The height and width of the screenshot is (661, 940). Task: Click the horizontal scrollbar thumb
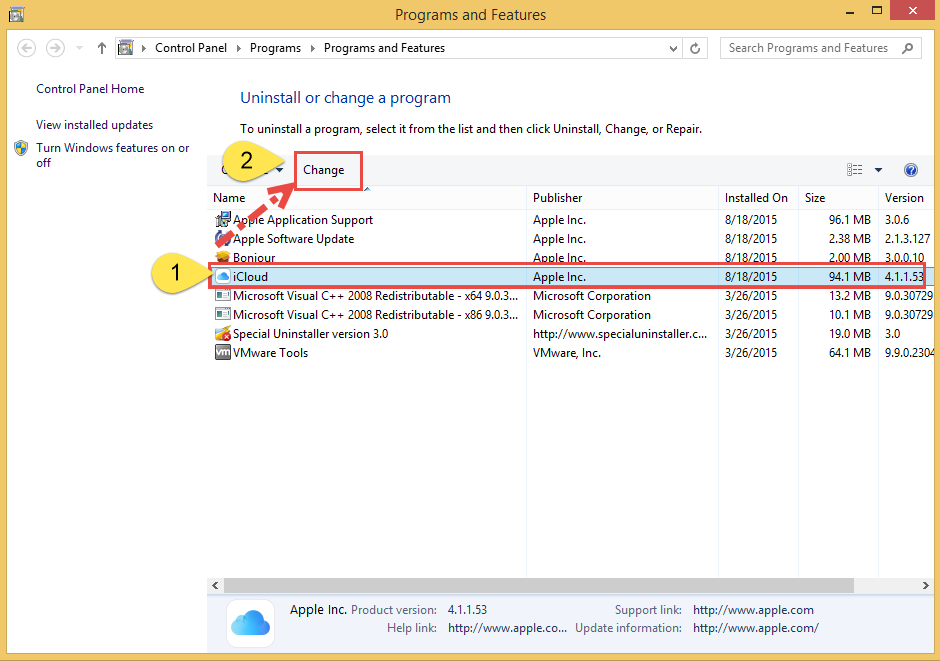pyautogui.click(x=538, y=585)
